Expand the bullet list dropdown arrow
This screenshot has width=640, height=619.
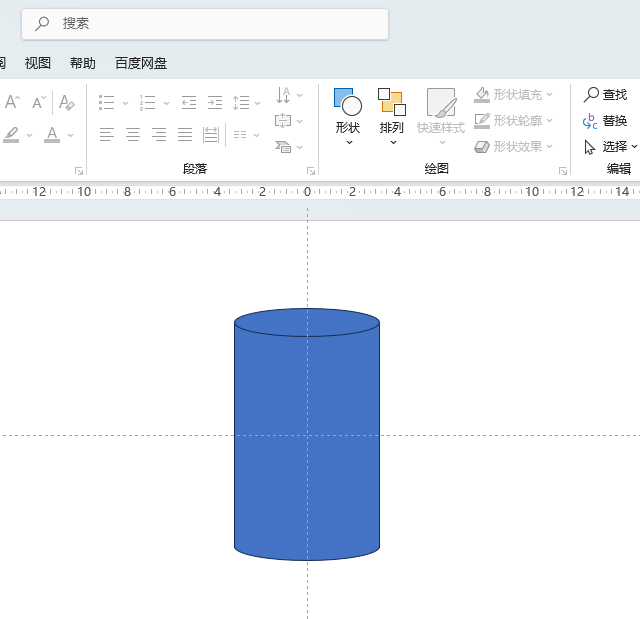[125, 103]
